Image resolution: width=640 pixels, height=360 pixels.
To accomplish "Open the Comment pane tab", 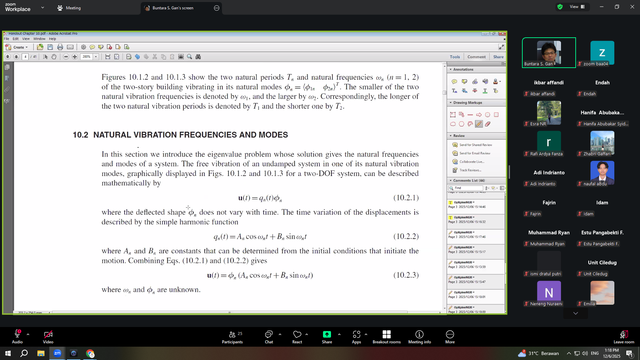I will tap(476, 57).
